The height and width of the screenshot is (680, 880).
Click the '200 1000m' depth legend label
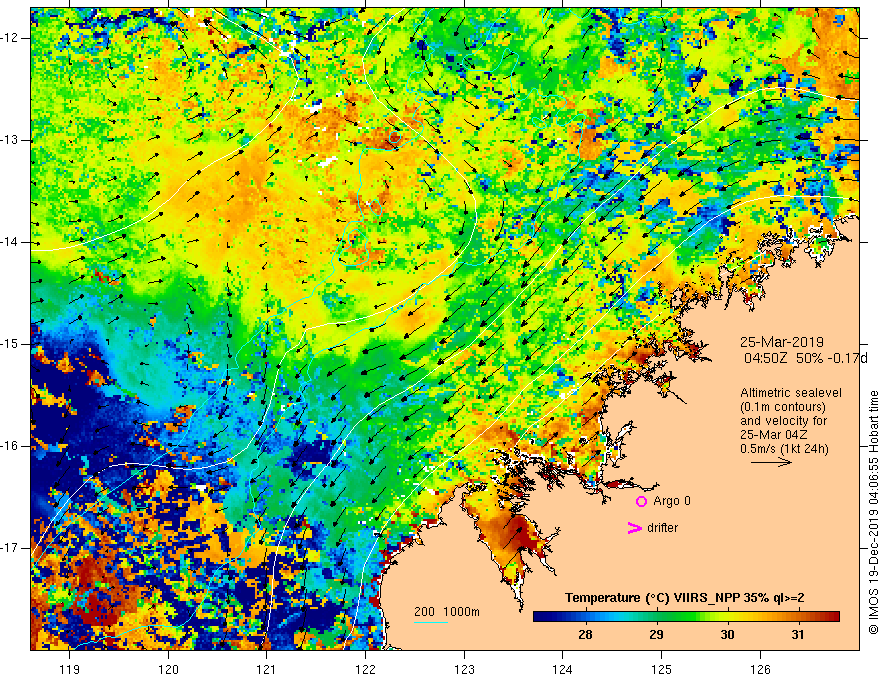(447, 612)
